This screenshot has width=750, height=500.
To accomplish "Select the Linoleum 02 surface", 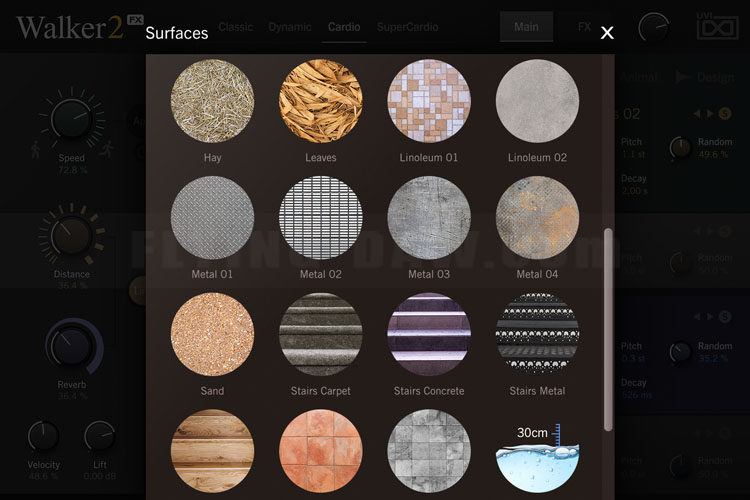I will click(x=537, y=101).
